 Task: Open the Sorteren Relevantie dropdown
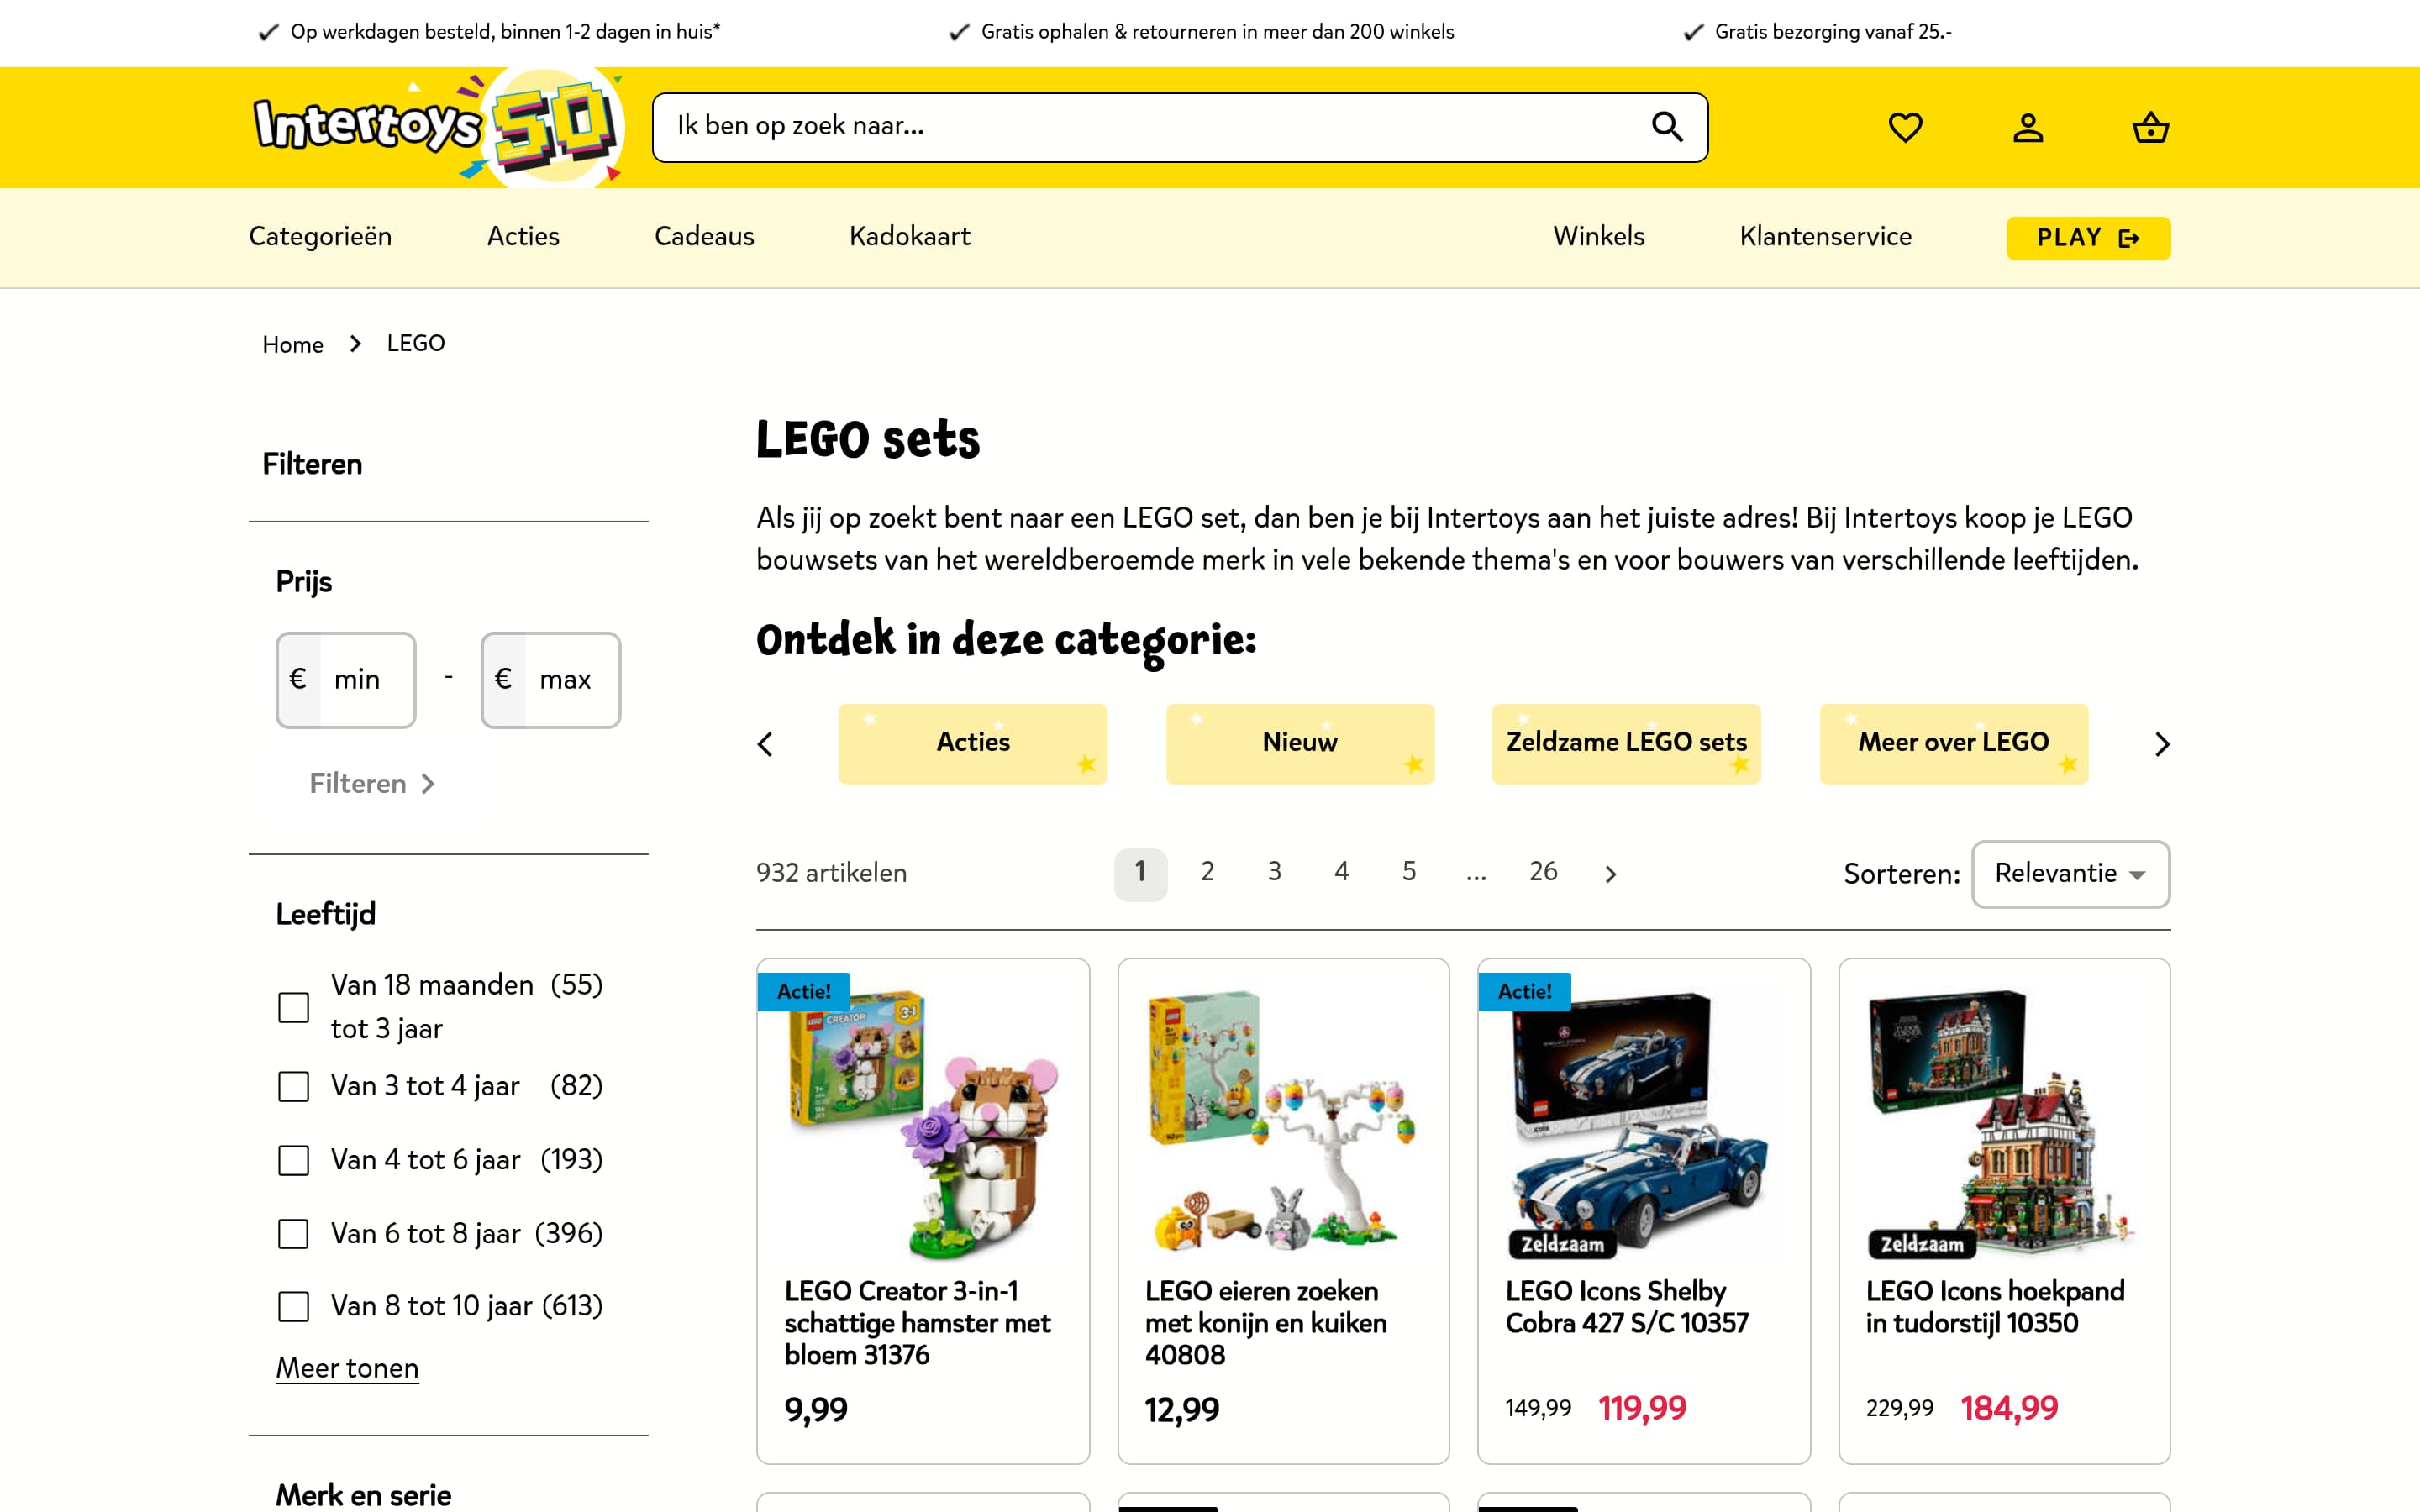pos(2069,873)
